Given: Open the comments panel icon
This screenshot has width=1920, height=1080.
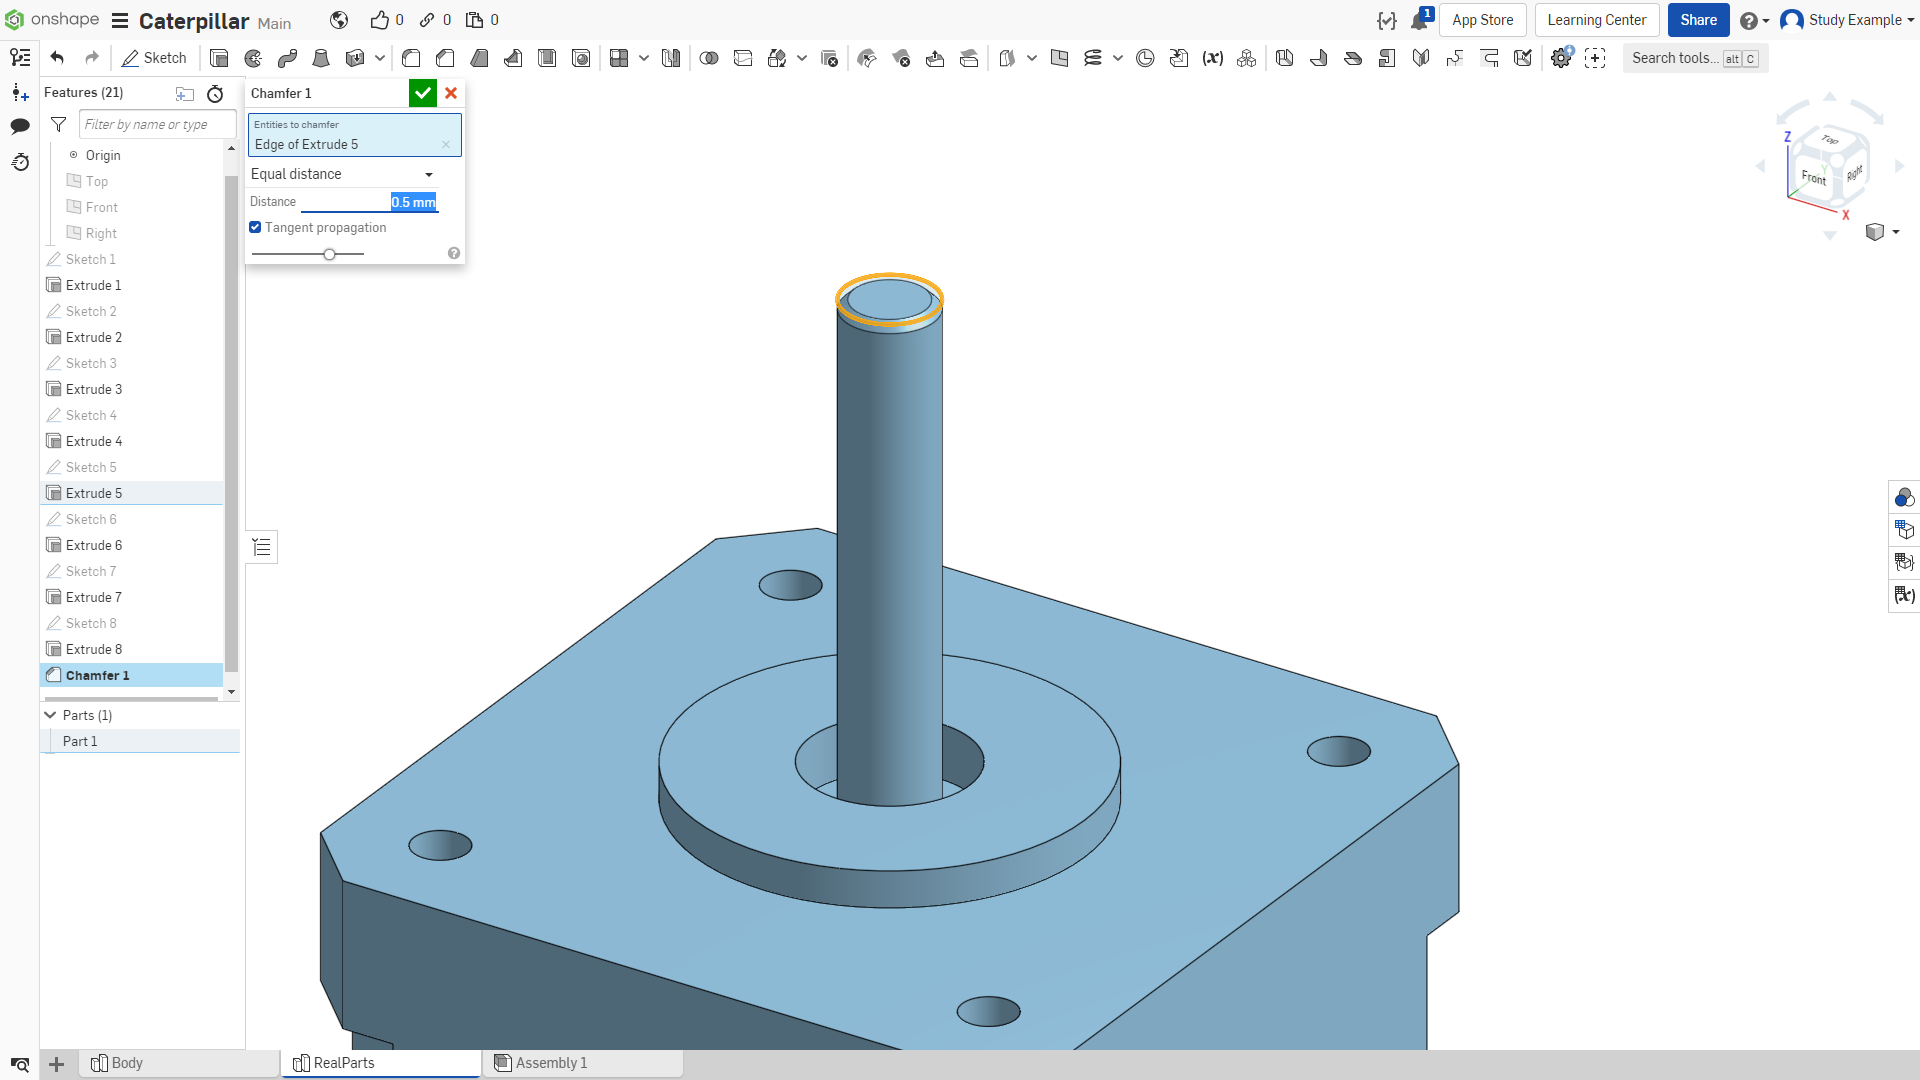Looking at the screenshot, I should (x=20, y=126).
